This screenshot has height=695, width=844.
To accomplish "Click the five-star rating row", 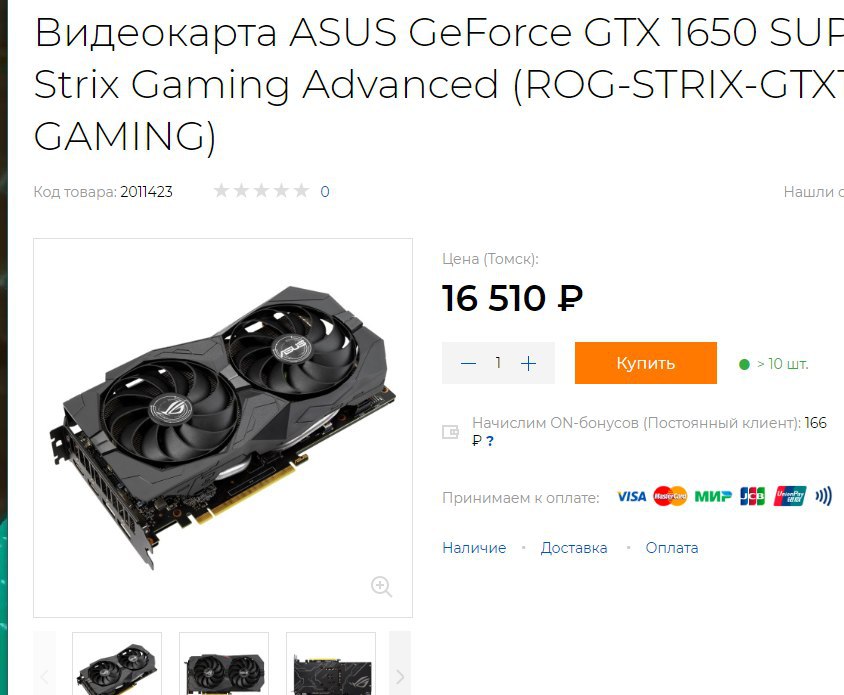I will pos(262,191).
